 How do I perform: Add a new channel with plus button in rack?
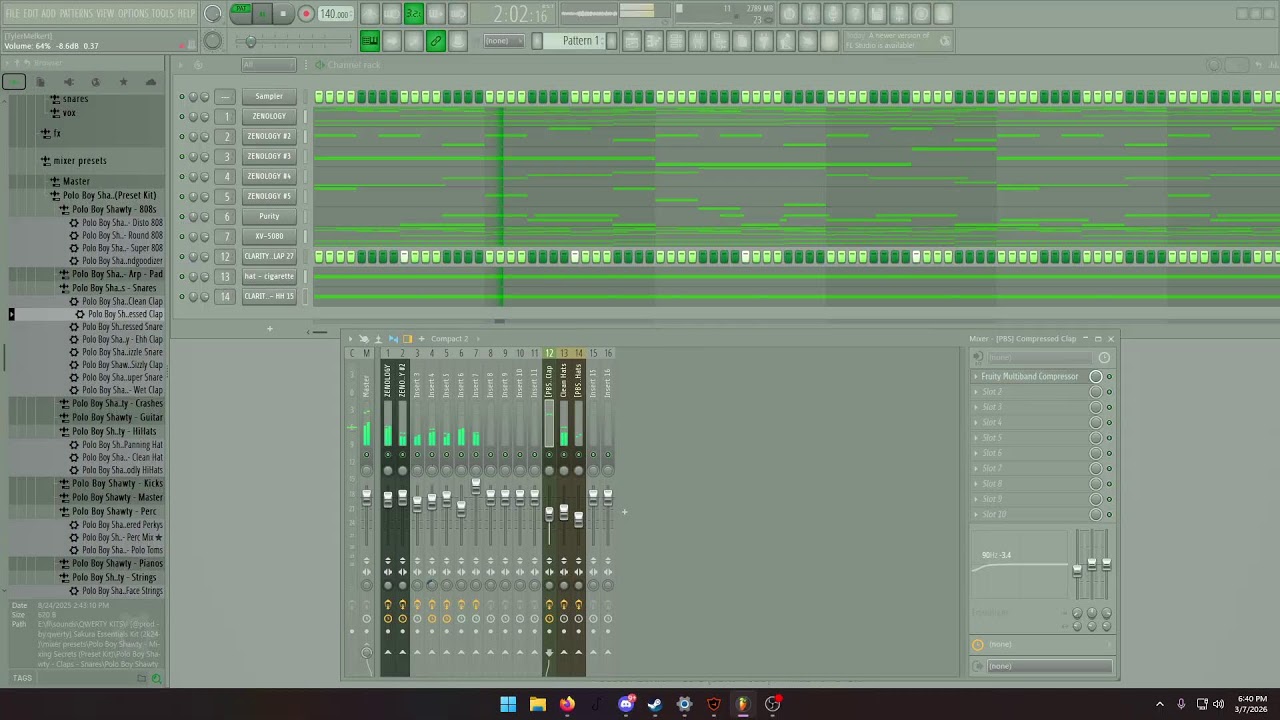tap(269, 328)
